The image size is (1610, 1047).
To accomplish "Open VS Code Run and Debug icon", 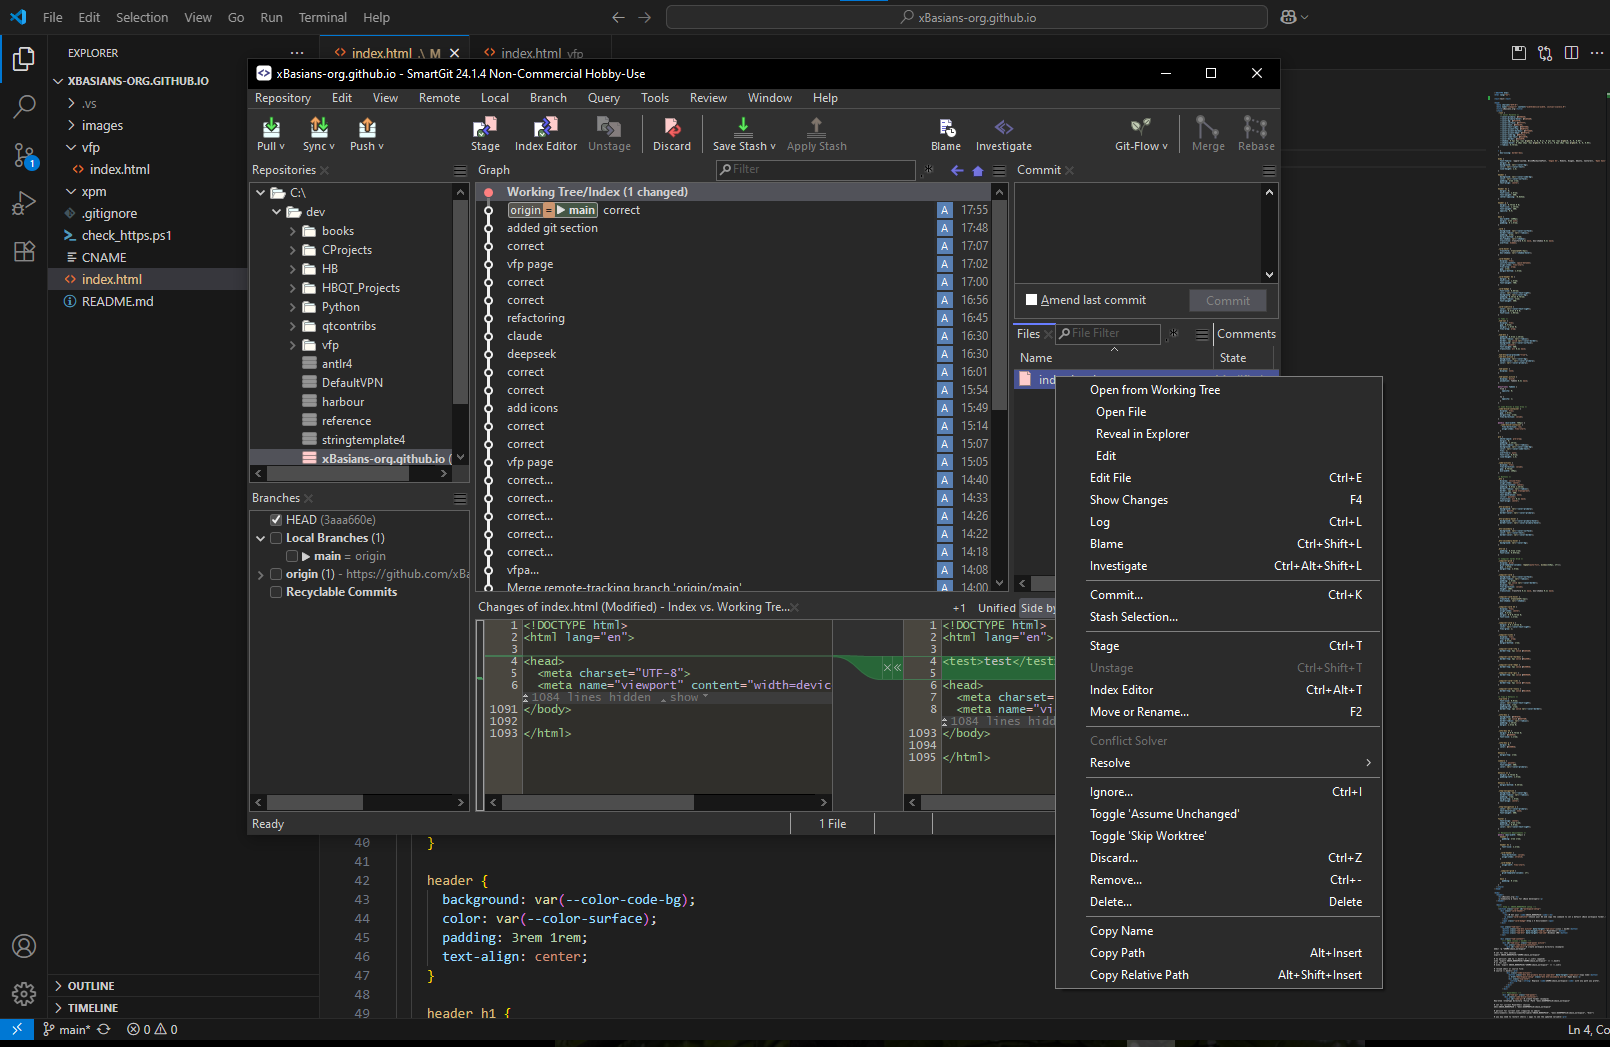I will [24, 203].
